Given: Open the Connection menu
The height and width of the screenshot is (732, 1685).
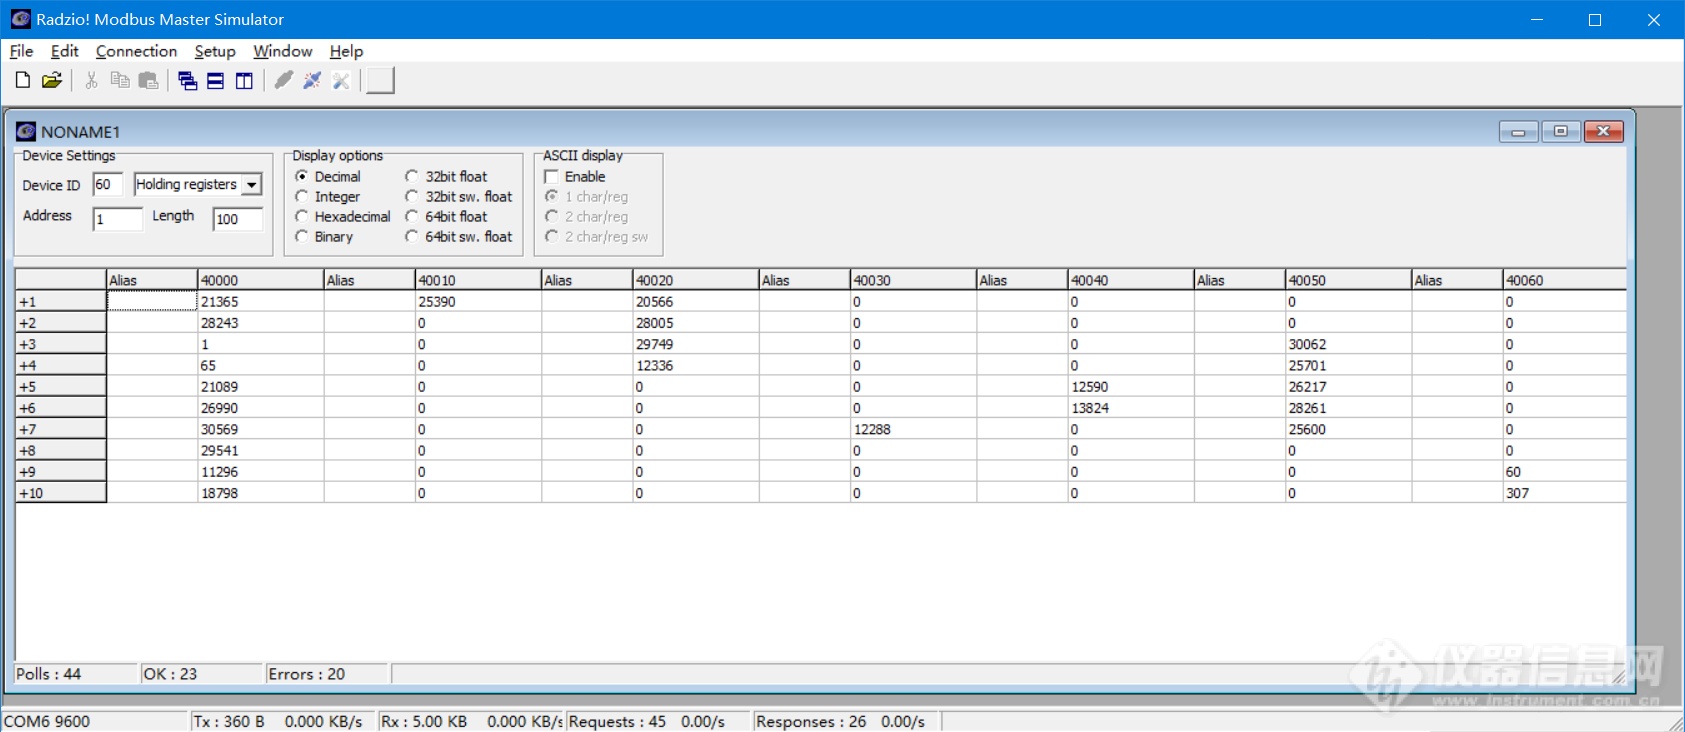Looking at the screenshot, I should [x=136, y=51].
